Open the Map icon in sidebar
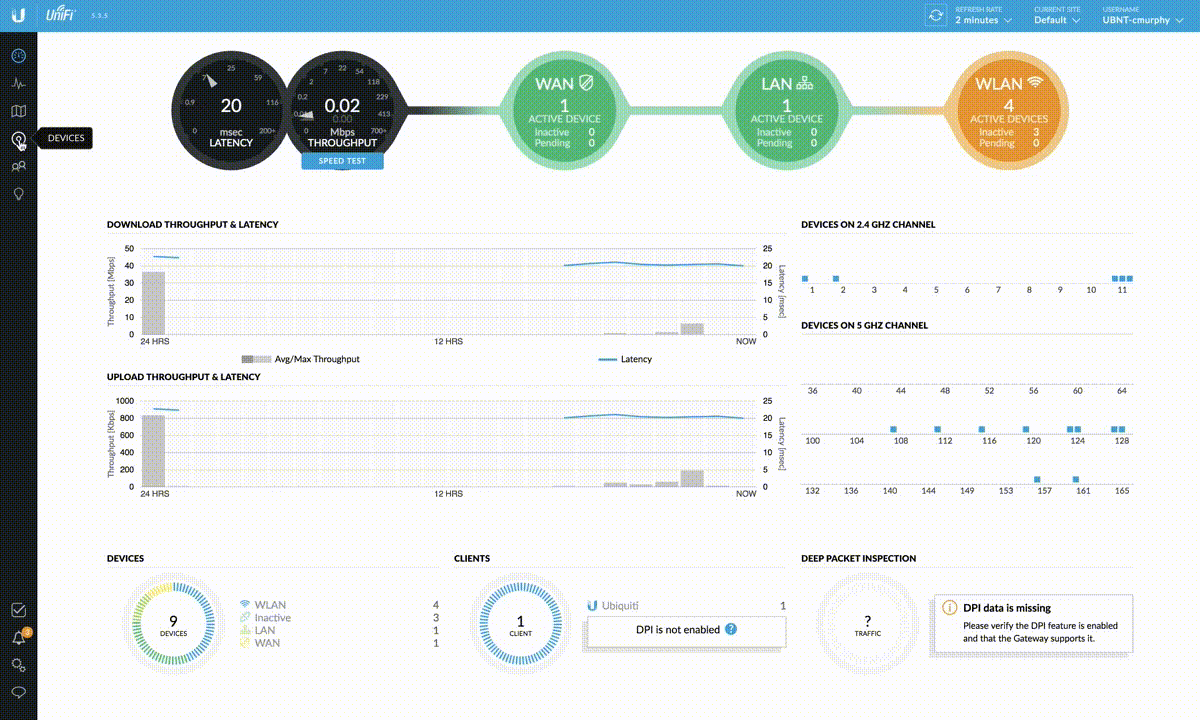The image size is (1200, 720). (18, 112)
